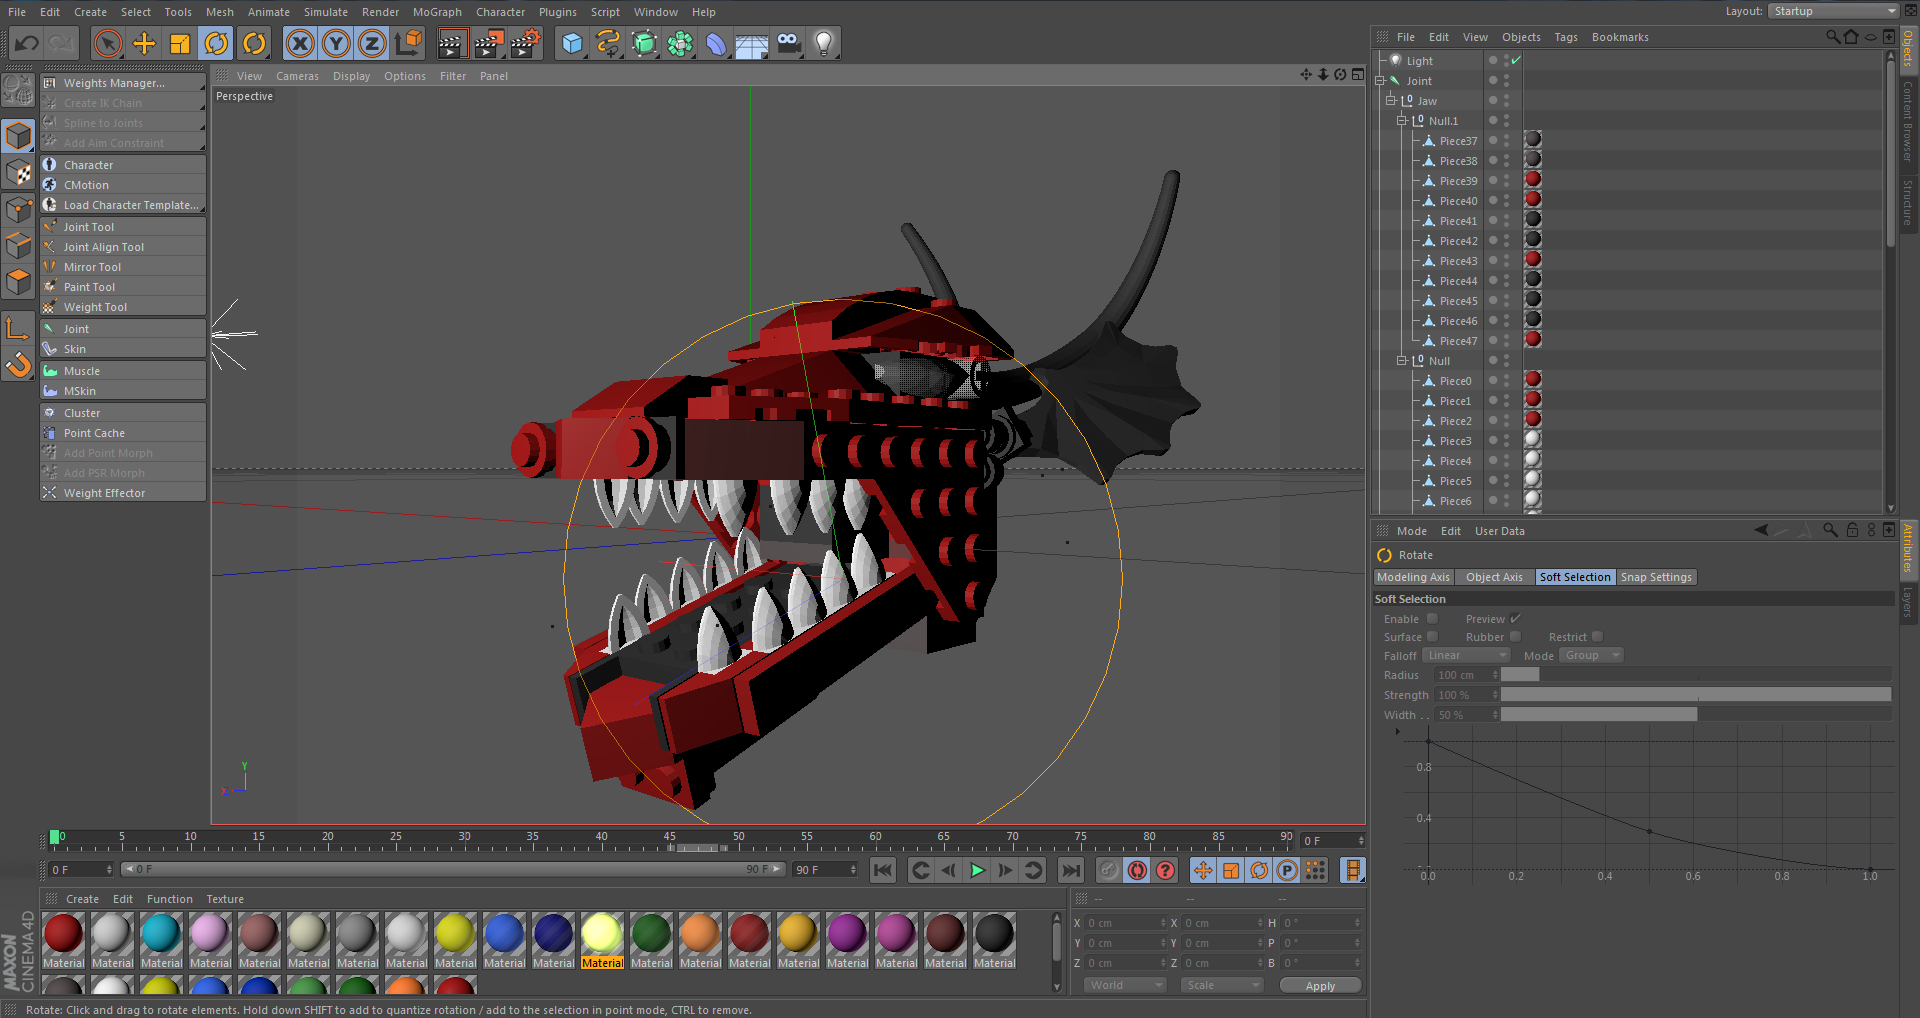Click the Cube primitive icon
Screen dimensions: 1920x1018
tap(572, 43)
